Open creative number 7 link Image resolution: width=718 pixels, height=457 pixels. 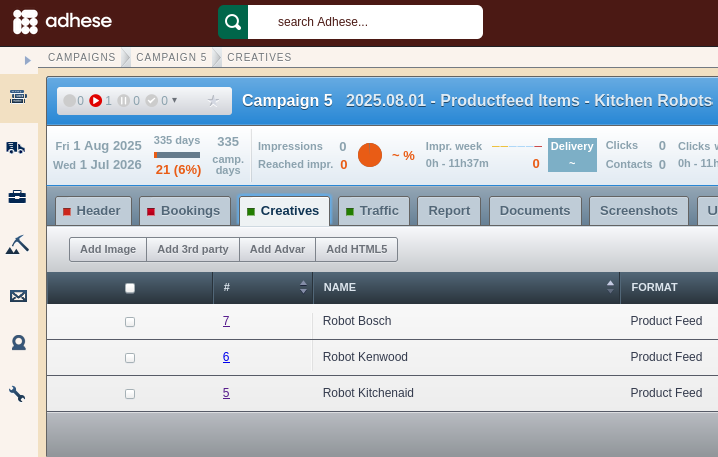[x=226, y=321]
